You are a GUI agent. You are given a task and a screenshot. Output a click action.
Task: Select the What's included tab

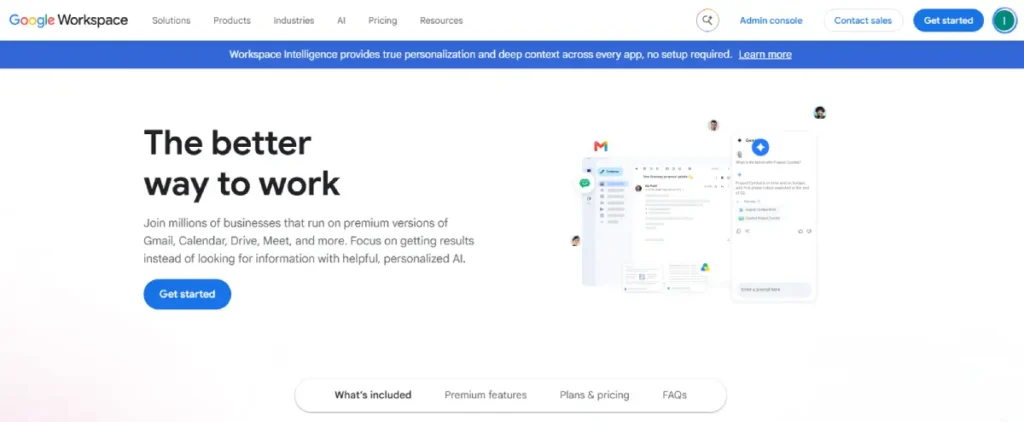pos(373,395)
